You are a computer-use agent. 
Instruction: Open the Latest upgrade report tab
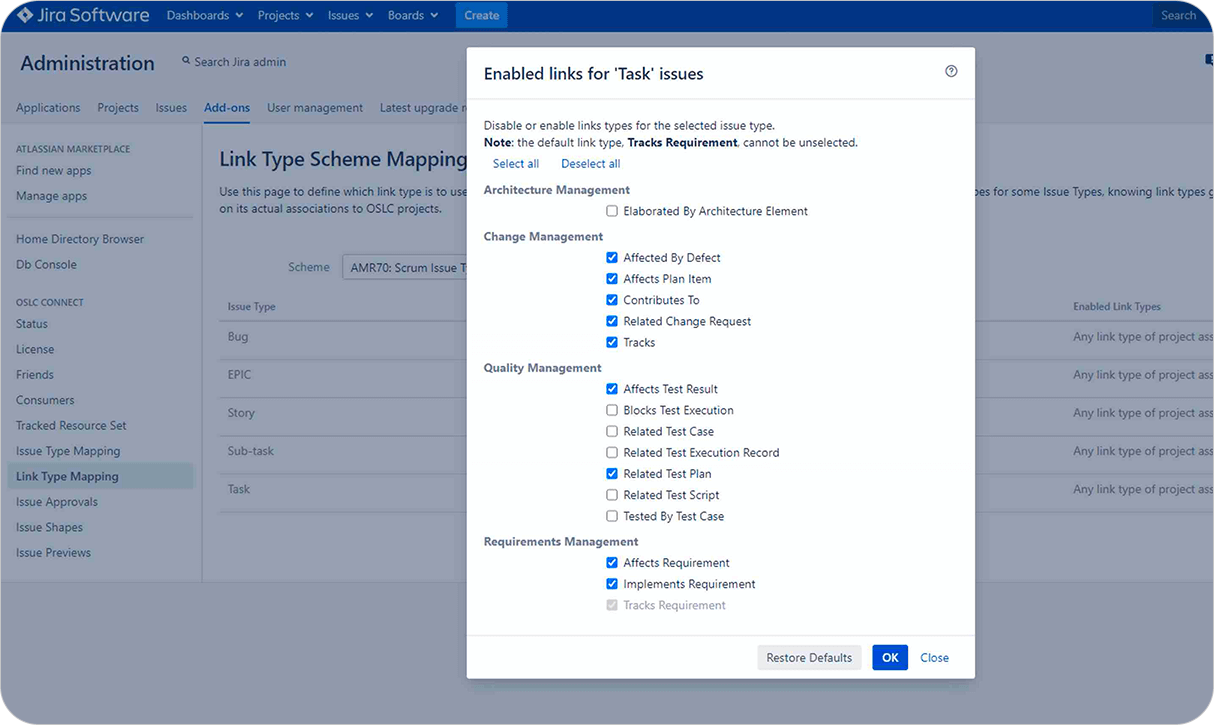tap(423, 108)
